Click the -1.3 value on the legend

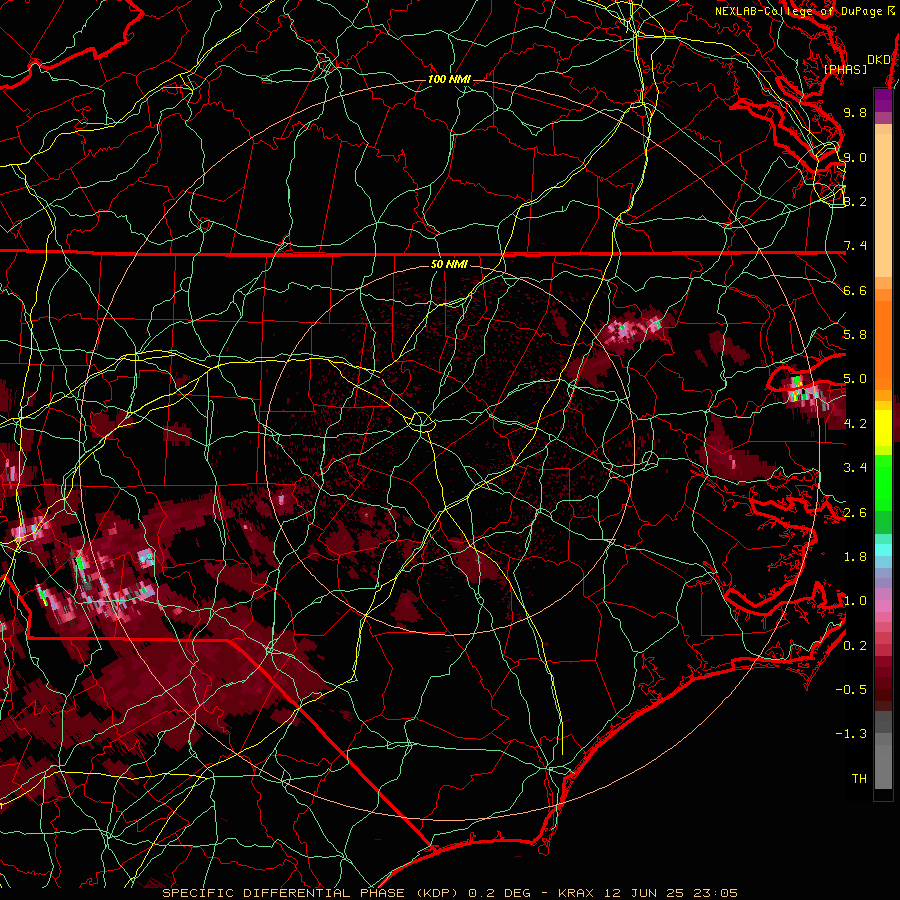851,734
